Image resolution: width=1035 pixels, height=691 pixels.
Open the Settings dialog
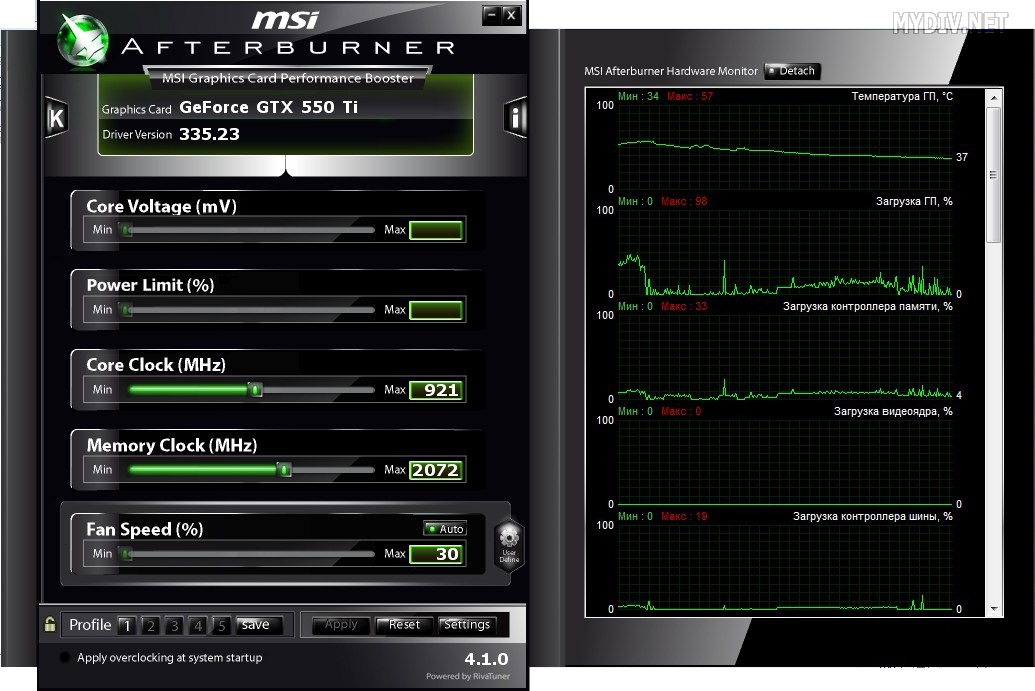(467, 624)
